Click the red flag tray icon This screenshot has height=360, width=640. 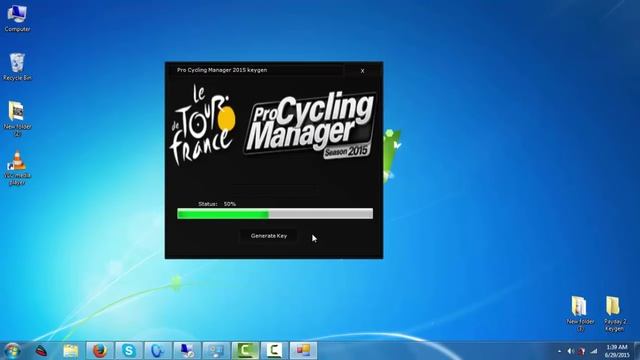582,351
